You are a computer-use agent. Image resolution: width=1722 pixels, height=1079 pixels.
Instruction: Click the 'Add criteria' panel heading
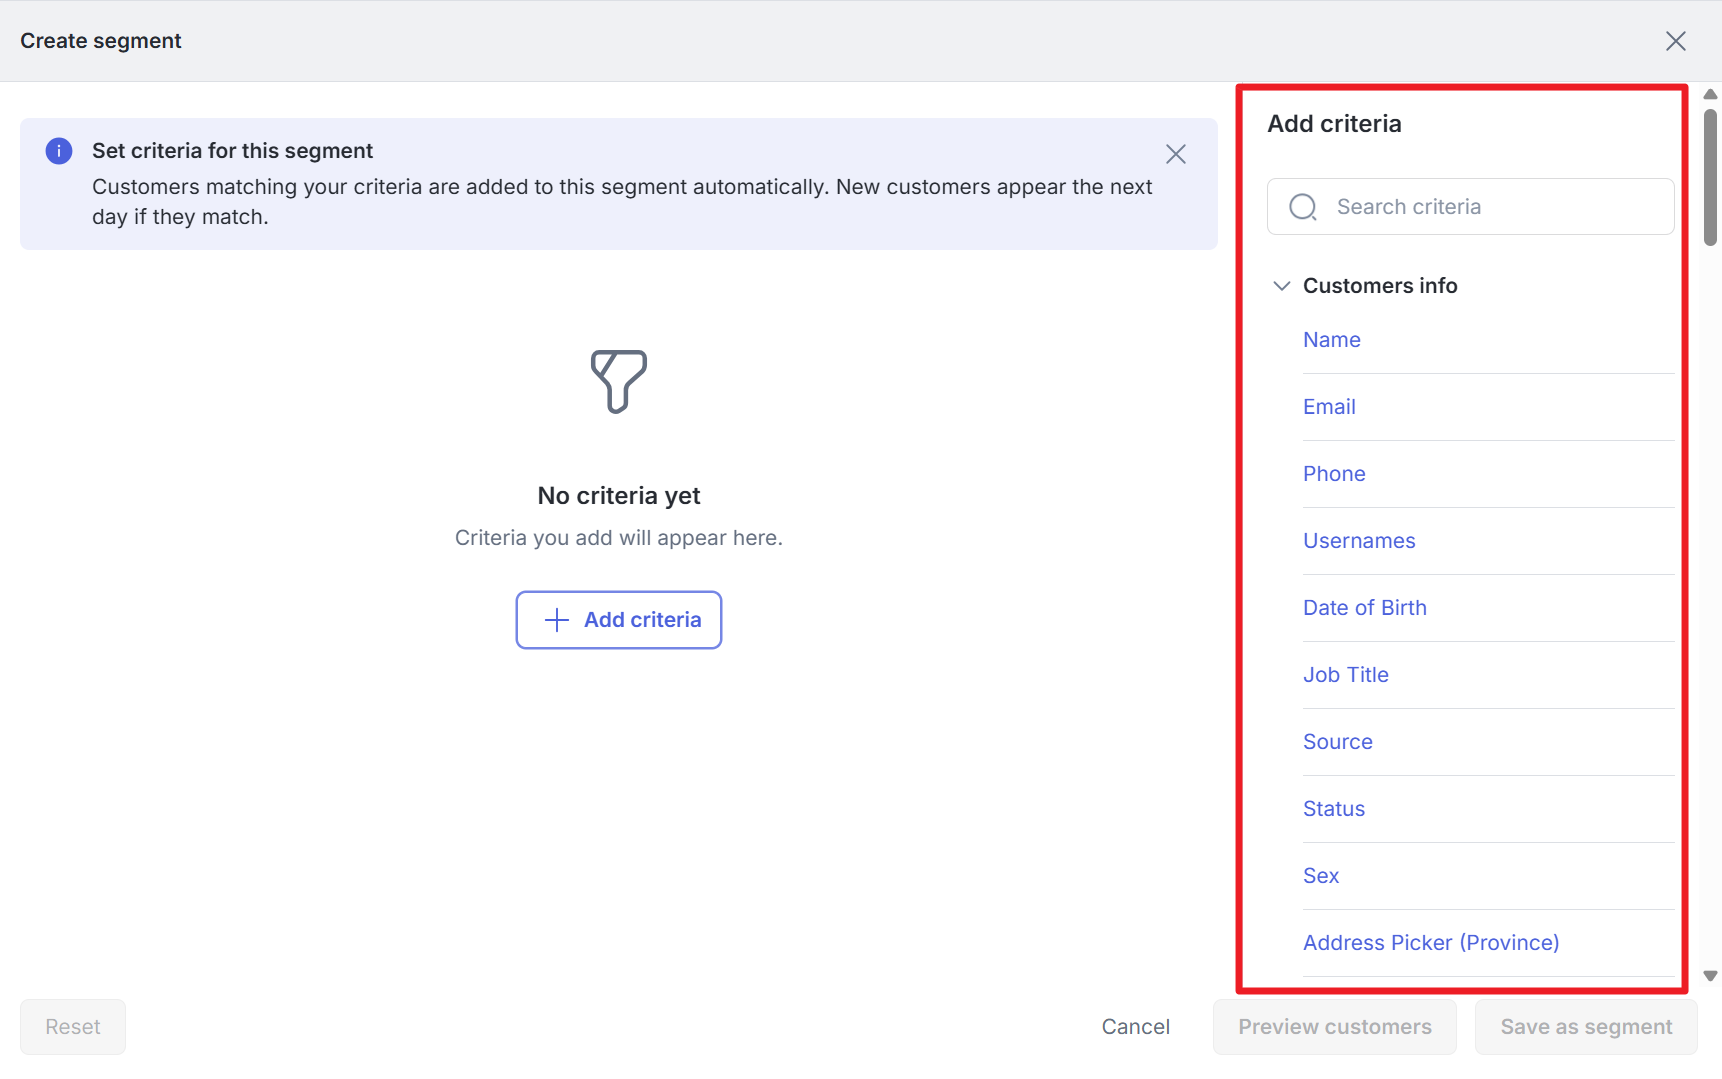coord(1334,124)
